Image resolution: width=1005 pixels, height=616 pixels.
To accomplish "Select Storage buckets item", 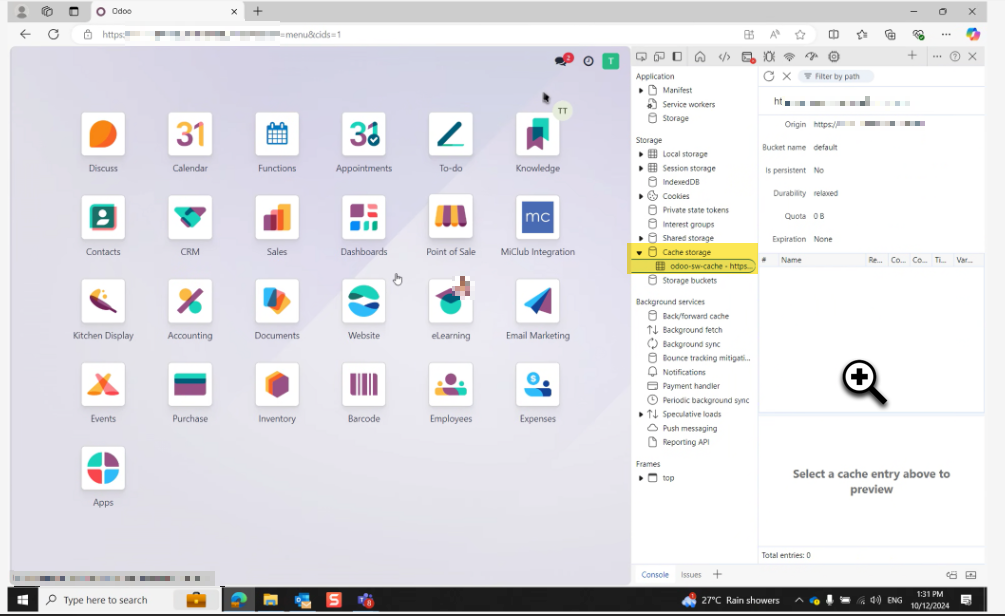I will 690,280.
